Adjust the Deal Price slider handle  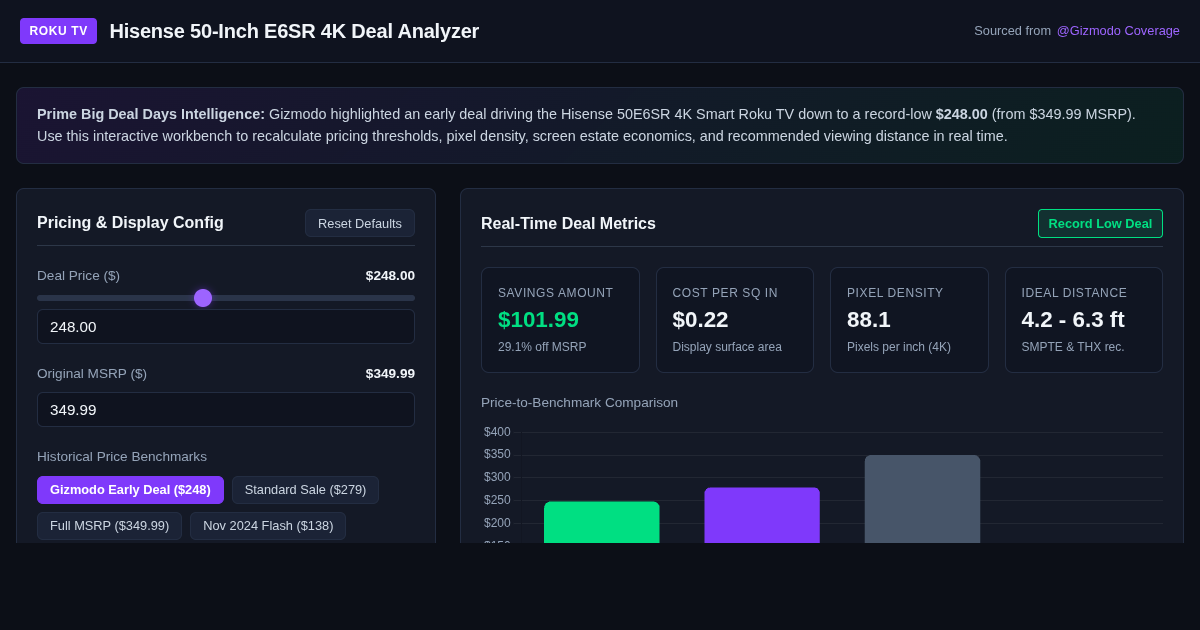[x=203, y=298]
